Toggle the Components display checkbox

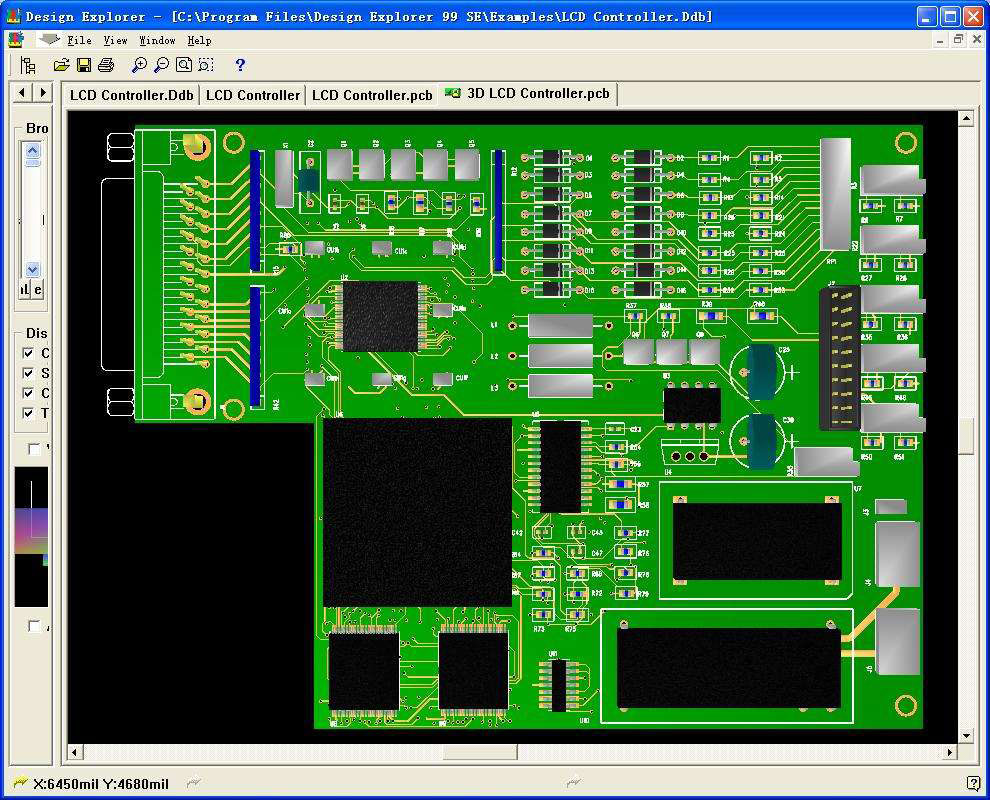pos(28,353)
